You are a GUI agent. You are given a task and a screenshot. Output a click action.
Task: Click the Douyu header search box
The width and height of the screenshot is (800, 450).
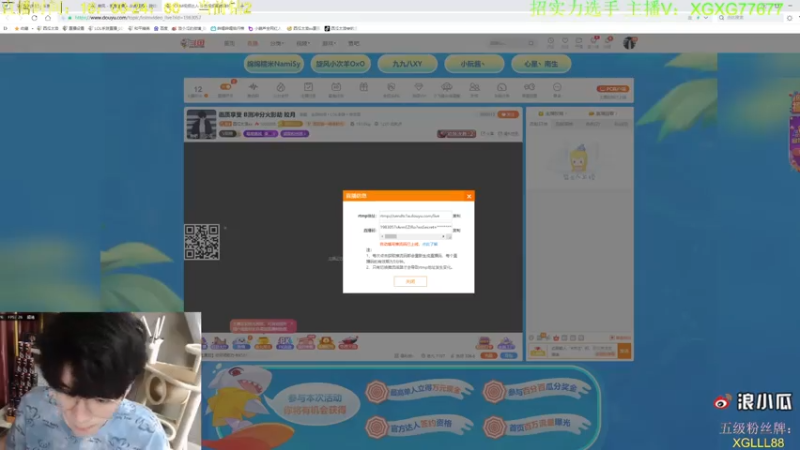[510, 43]
